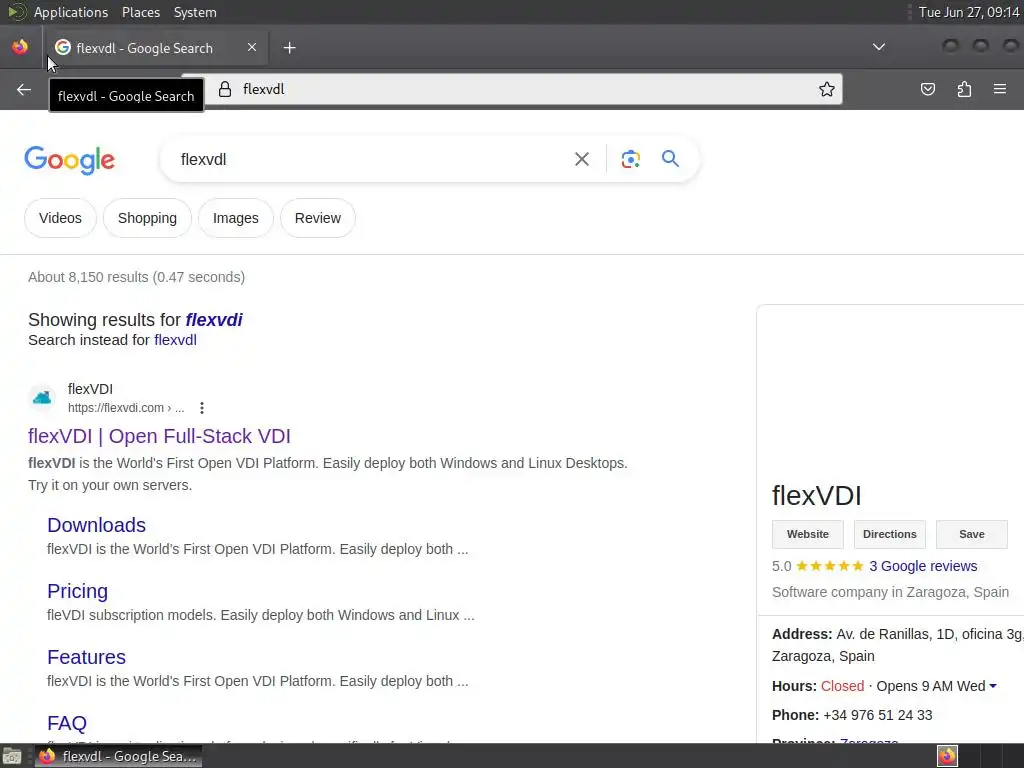Screen dimensions: 1024x768
Task: Open the Downloads sitelink
Action: coord(97,525)
